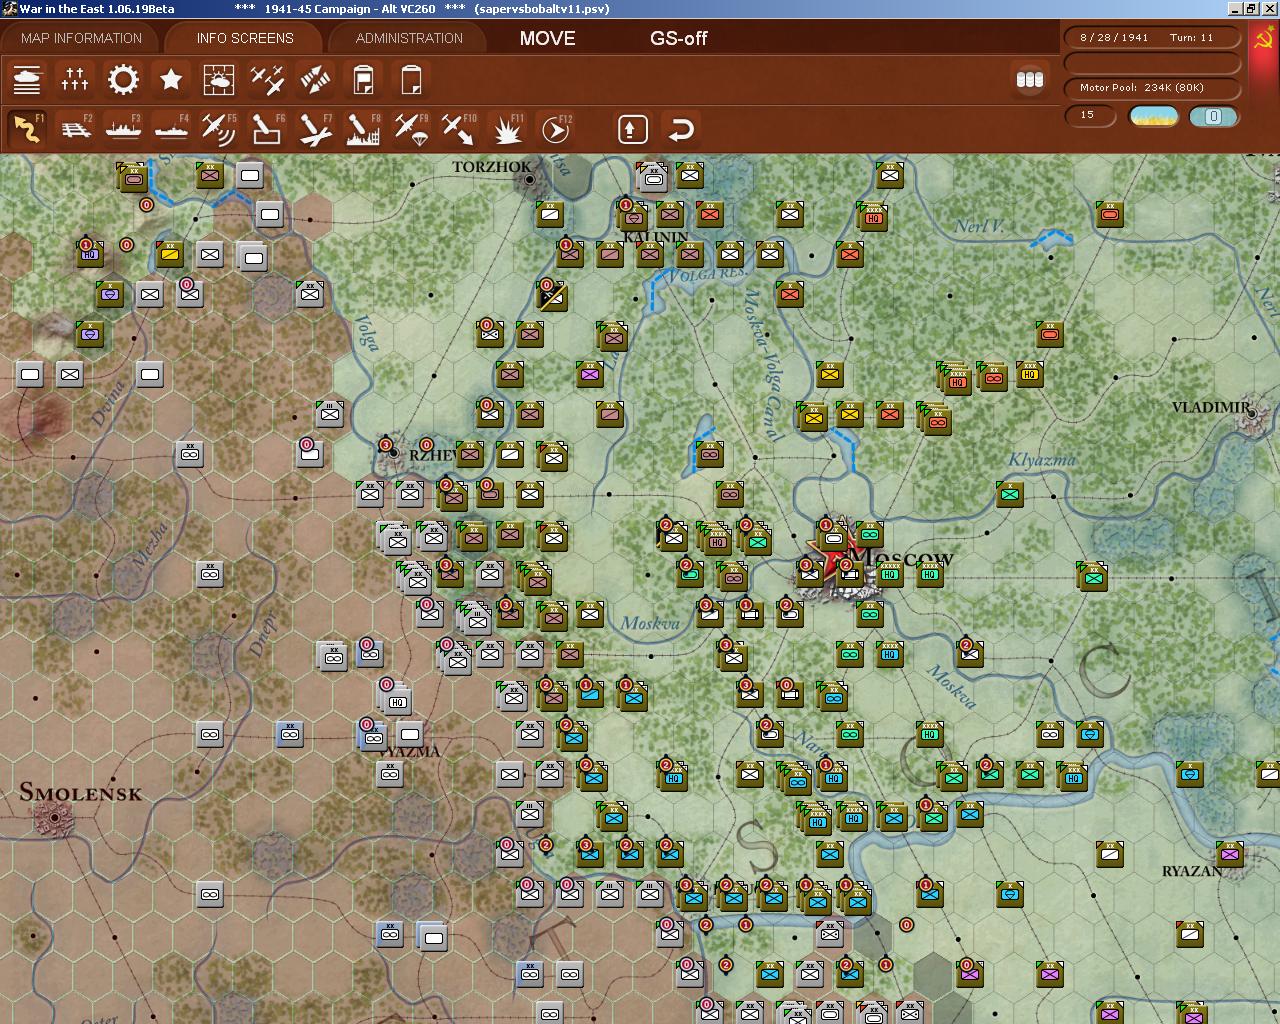The height and width of the screenshot is (1024, 1280).
Task: Open the INFO SCREENS tab
Action: 245,38
